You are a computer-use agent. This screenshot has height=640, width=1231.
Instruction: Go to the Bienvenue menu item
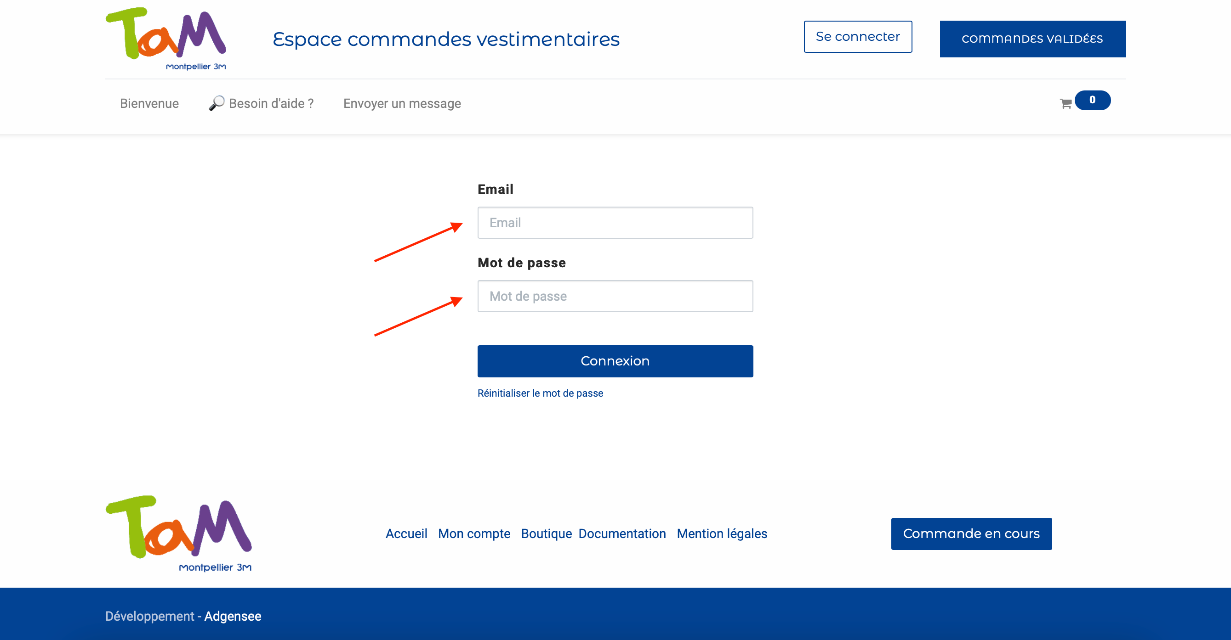149,104
